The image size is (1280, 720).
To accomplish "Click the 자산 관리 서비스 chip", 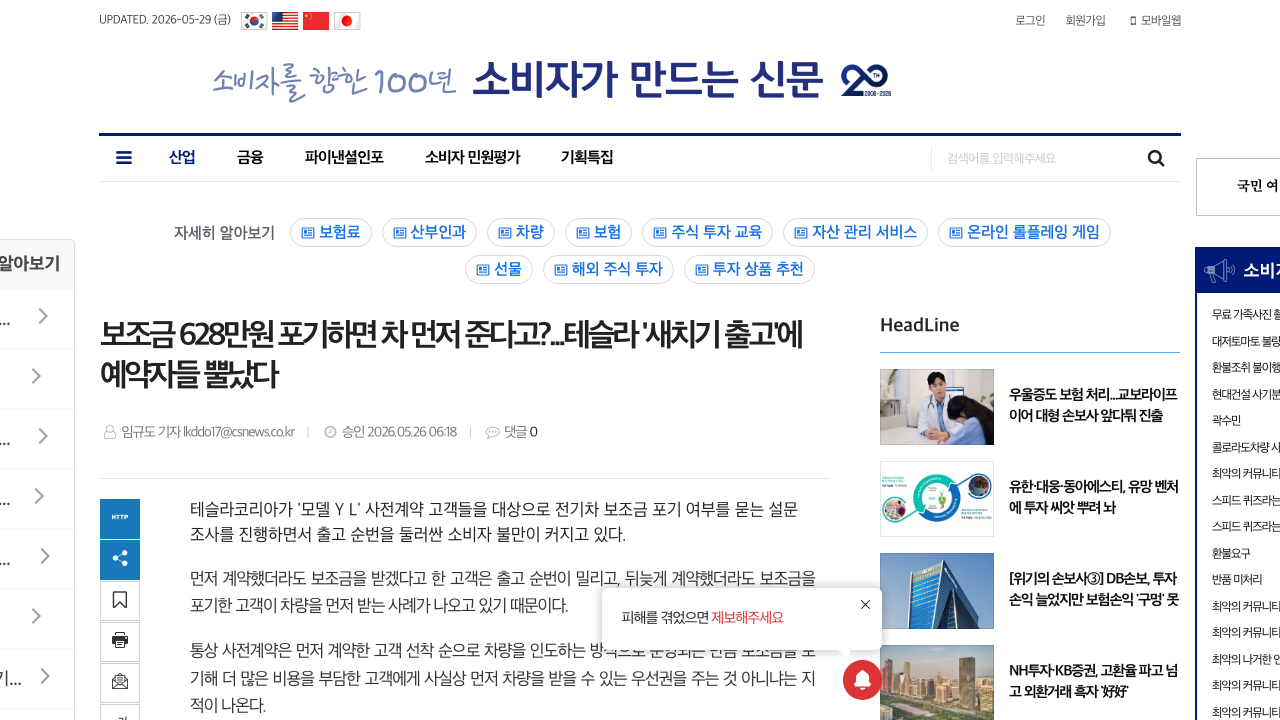I will (x=855, y=232).
